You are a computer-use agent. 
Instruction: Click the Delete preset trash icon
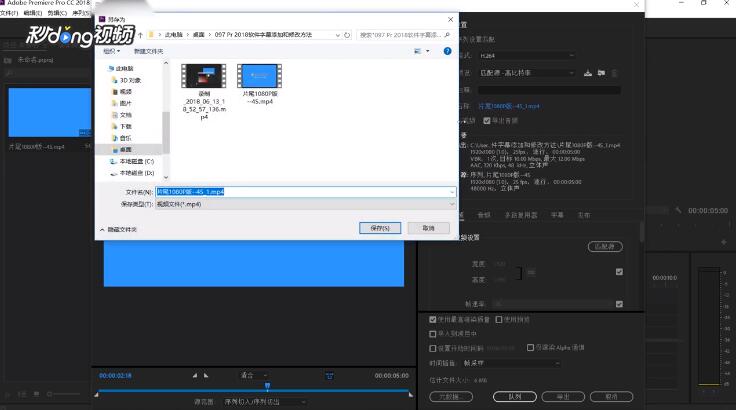tap(614, 73)
